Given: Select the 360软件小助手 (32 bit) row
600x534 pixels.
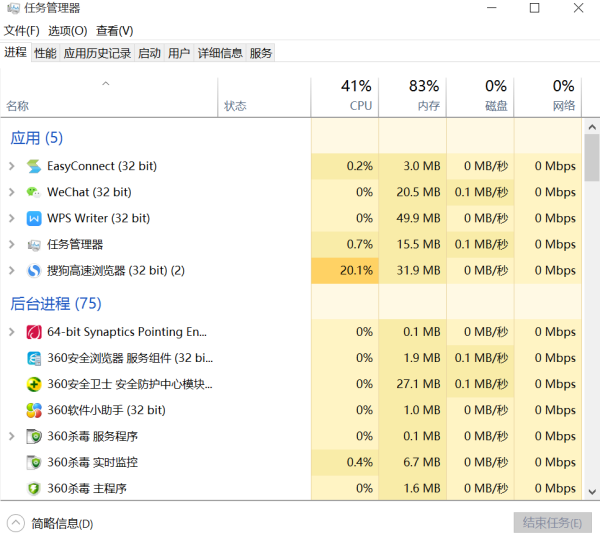Looking at the screenshot, I should pos(291,410).
